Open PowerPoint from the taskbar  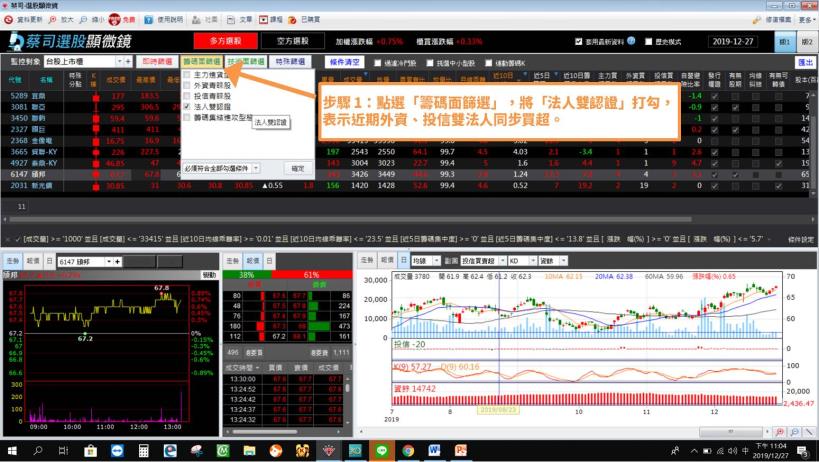pos(461,451)
